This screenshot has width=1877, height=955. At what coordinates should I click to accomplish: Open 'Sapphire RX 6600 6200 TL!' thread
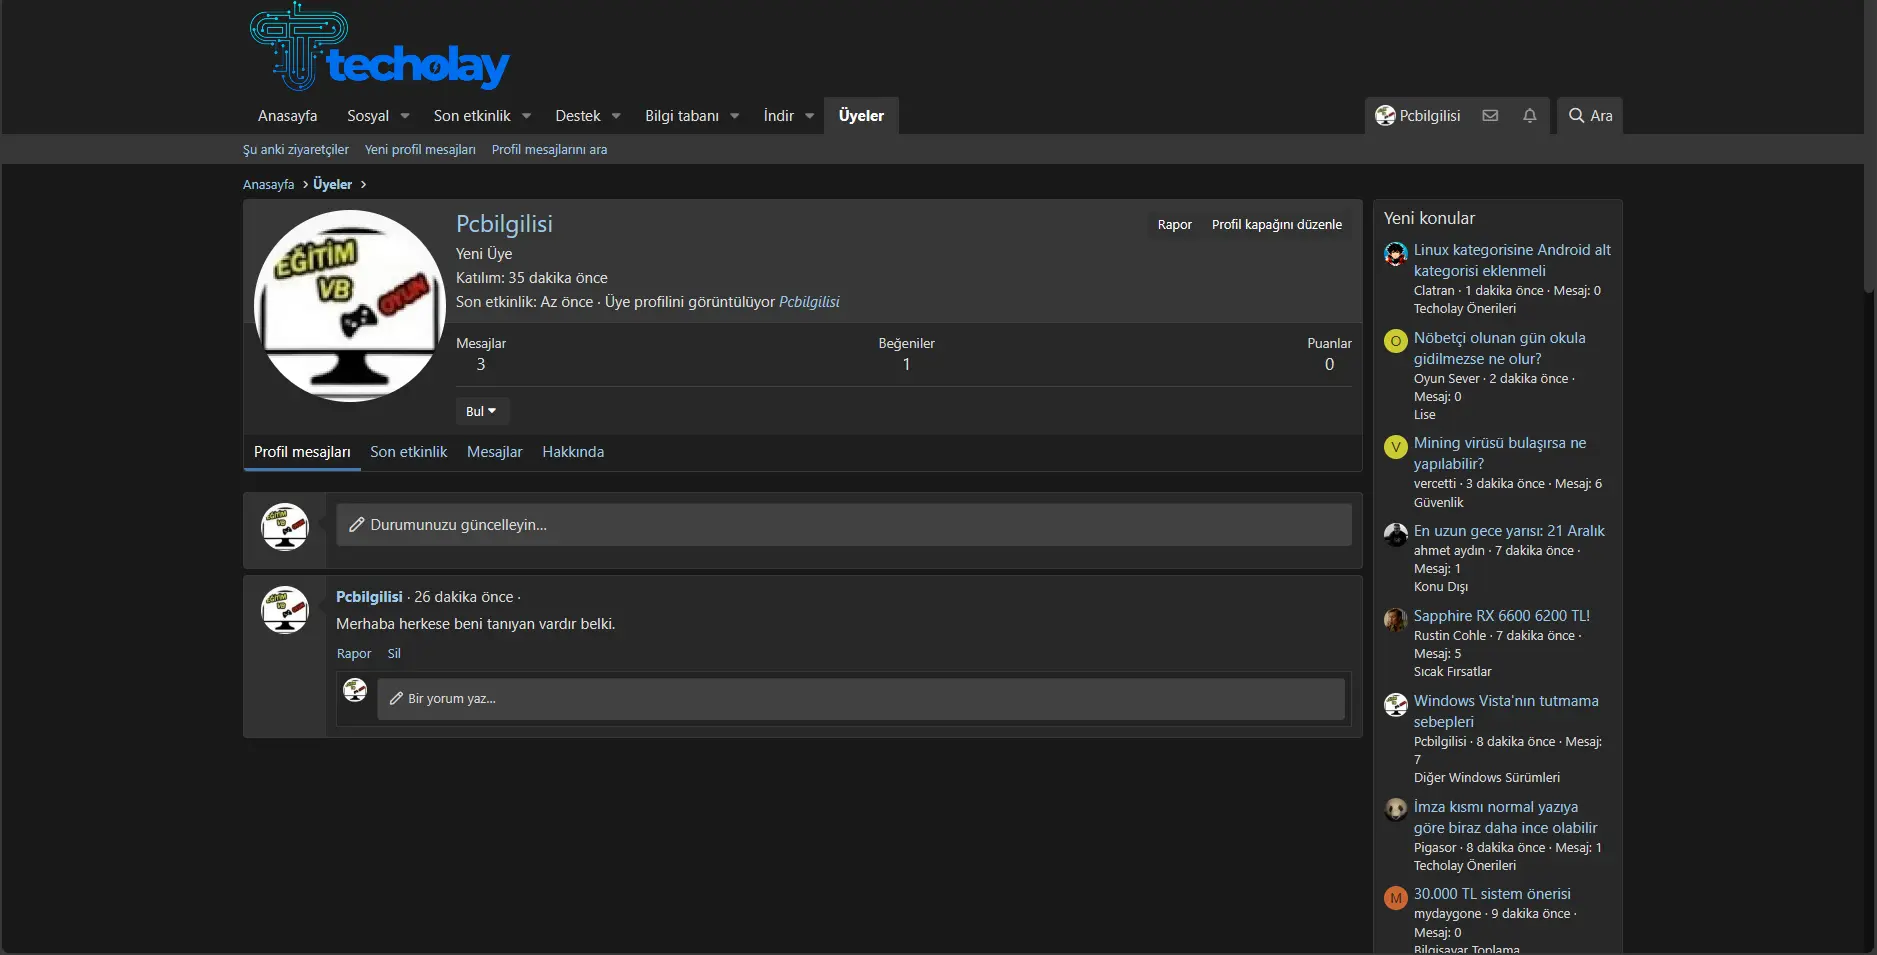click(x=1501, y=616)
